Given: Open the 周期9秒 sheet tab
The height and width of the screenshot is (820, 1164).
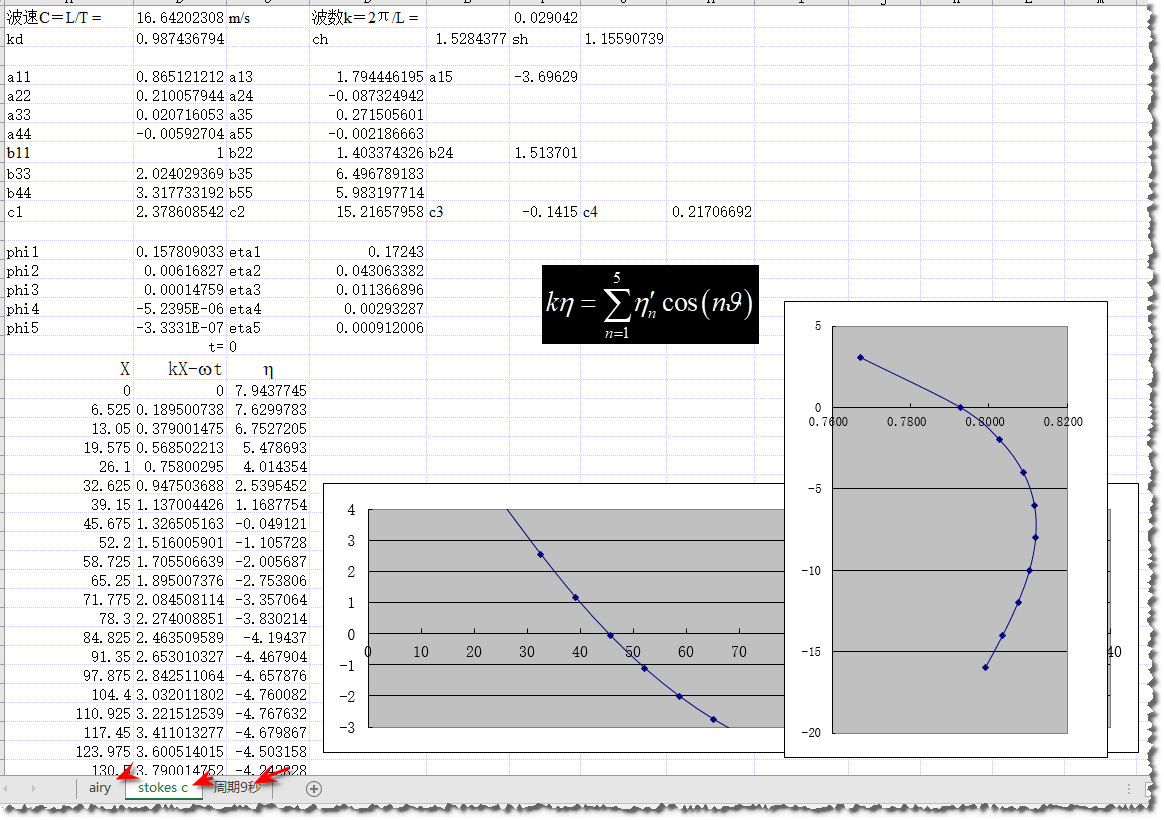Looking at the screenshot, I should pos(238,788).
